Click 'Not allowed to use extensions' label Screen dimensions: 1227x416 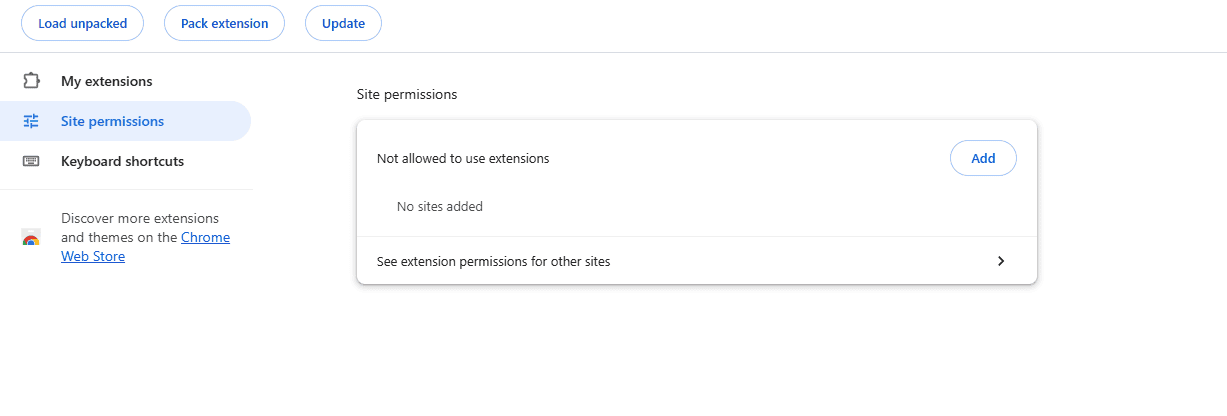point(463,158)
